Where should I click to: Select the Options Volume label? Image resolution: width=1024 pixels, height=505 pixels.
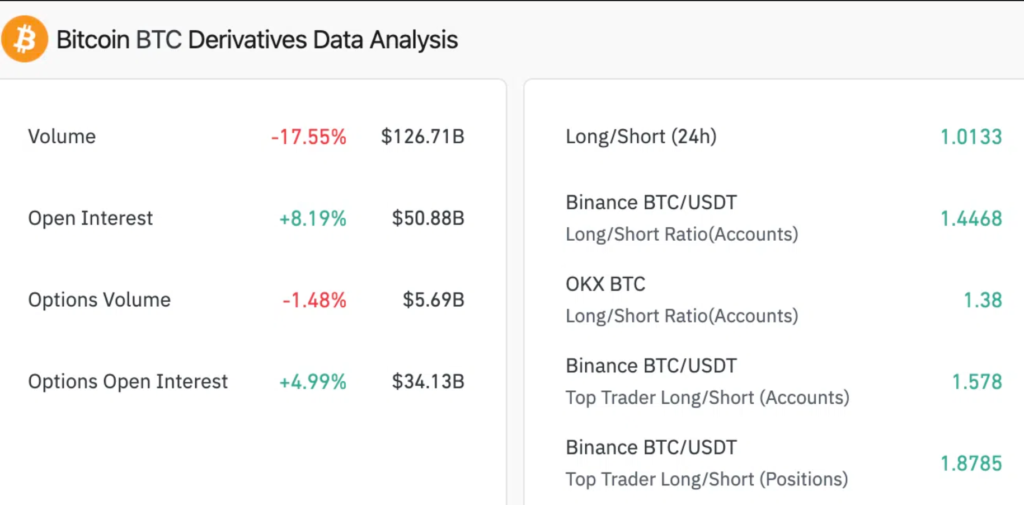coord(99,300)
